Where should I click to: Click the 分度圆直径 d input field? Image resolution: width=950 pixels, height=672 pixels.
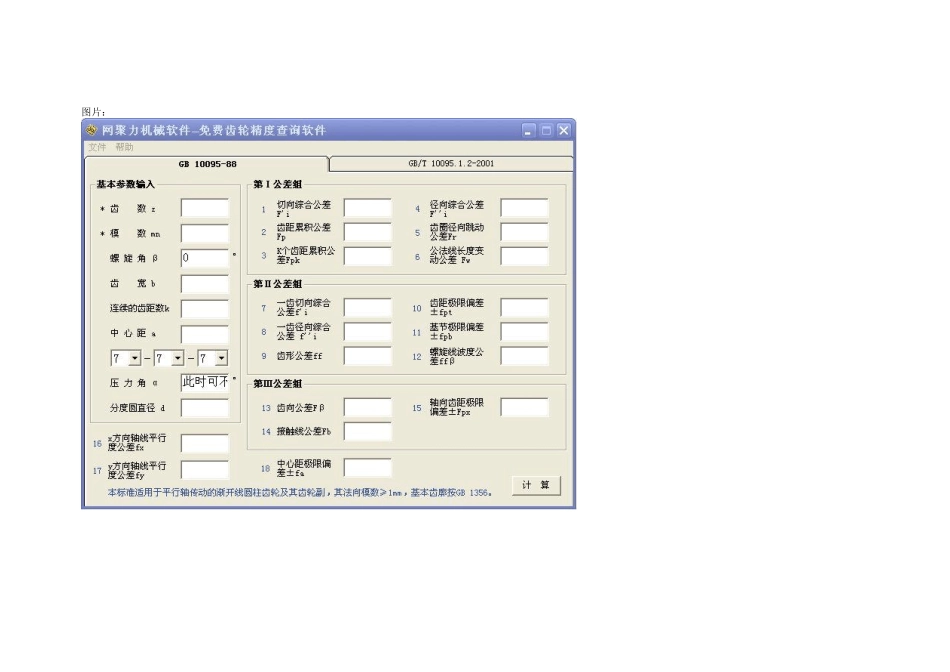pyautogui.click(x=205, y=408)
